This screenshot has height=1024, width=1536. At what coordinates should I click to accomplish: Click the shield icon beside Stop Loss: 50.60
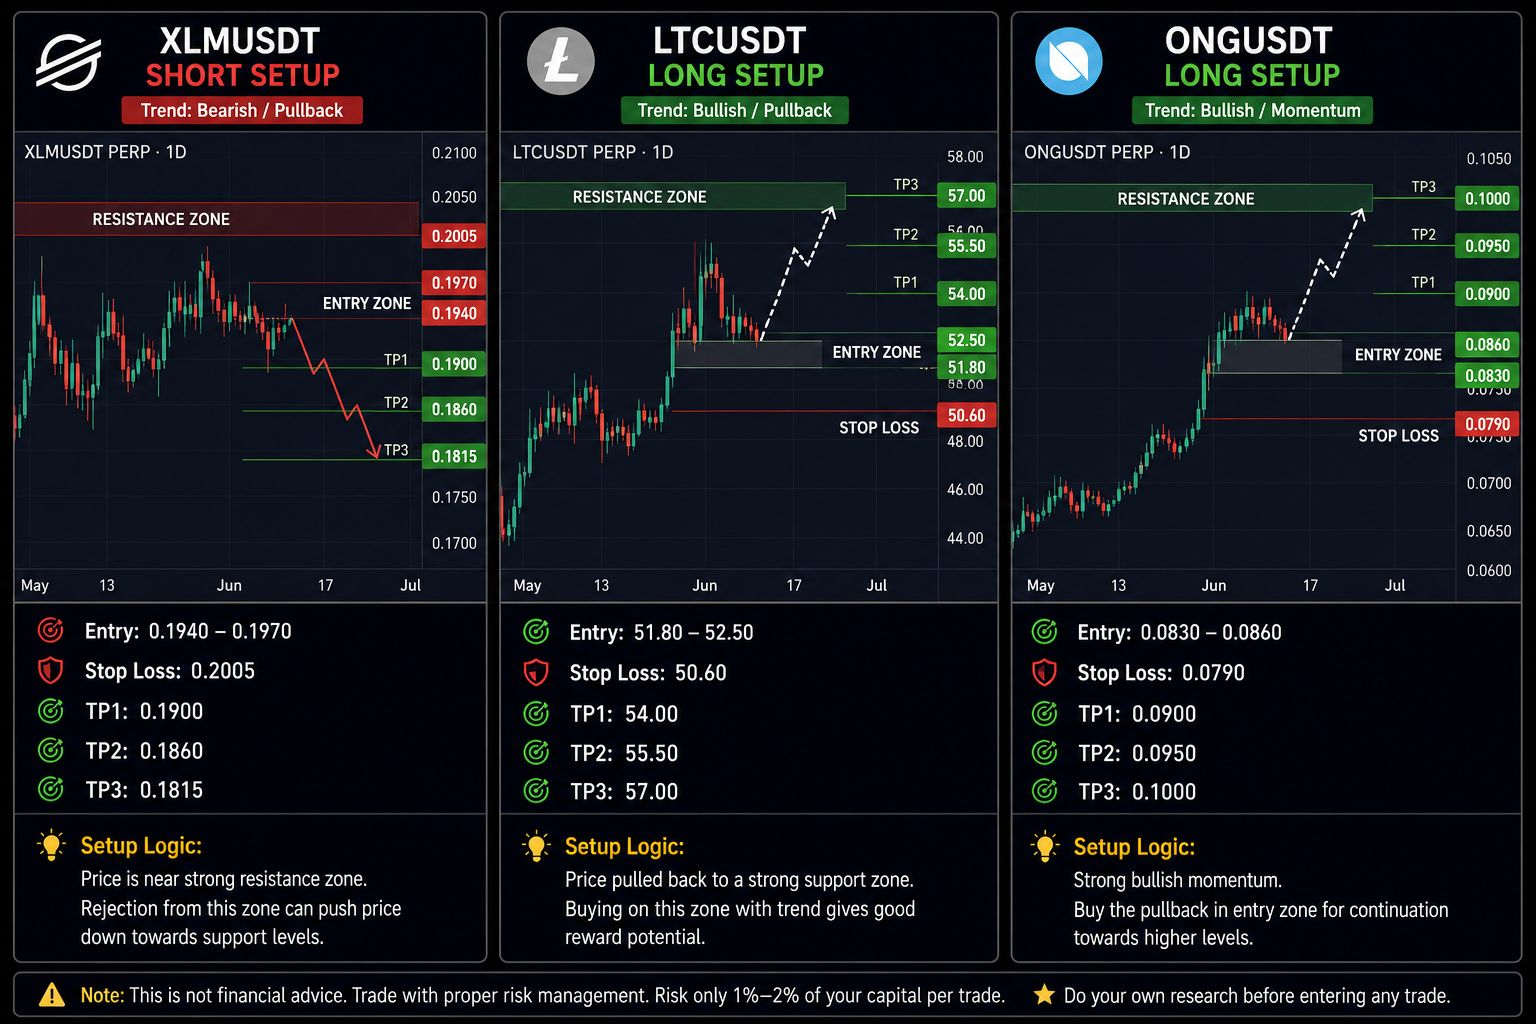click(536, 673)
